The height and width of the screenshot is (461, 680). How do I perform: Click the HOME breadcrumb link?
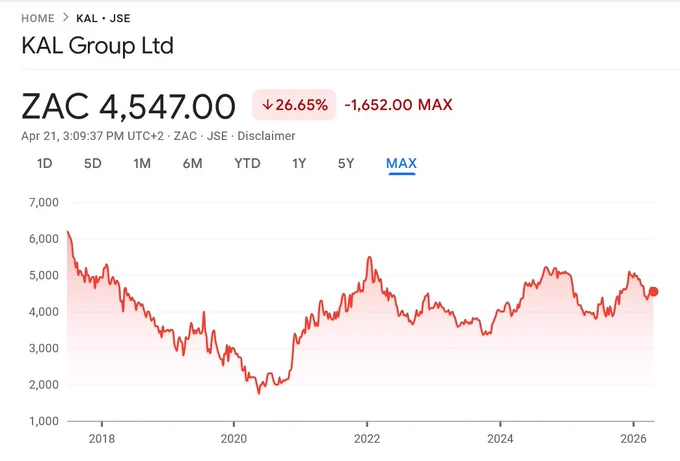pyautogui.click(x=38, y=18)
